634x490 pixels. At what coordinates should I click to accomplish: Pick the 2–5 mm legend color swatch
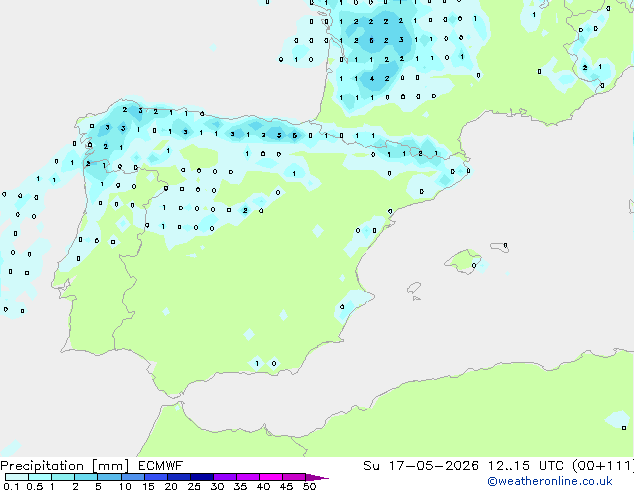tap(86, 477)
